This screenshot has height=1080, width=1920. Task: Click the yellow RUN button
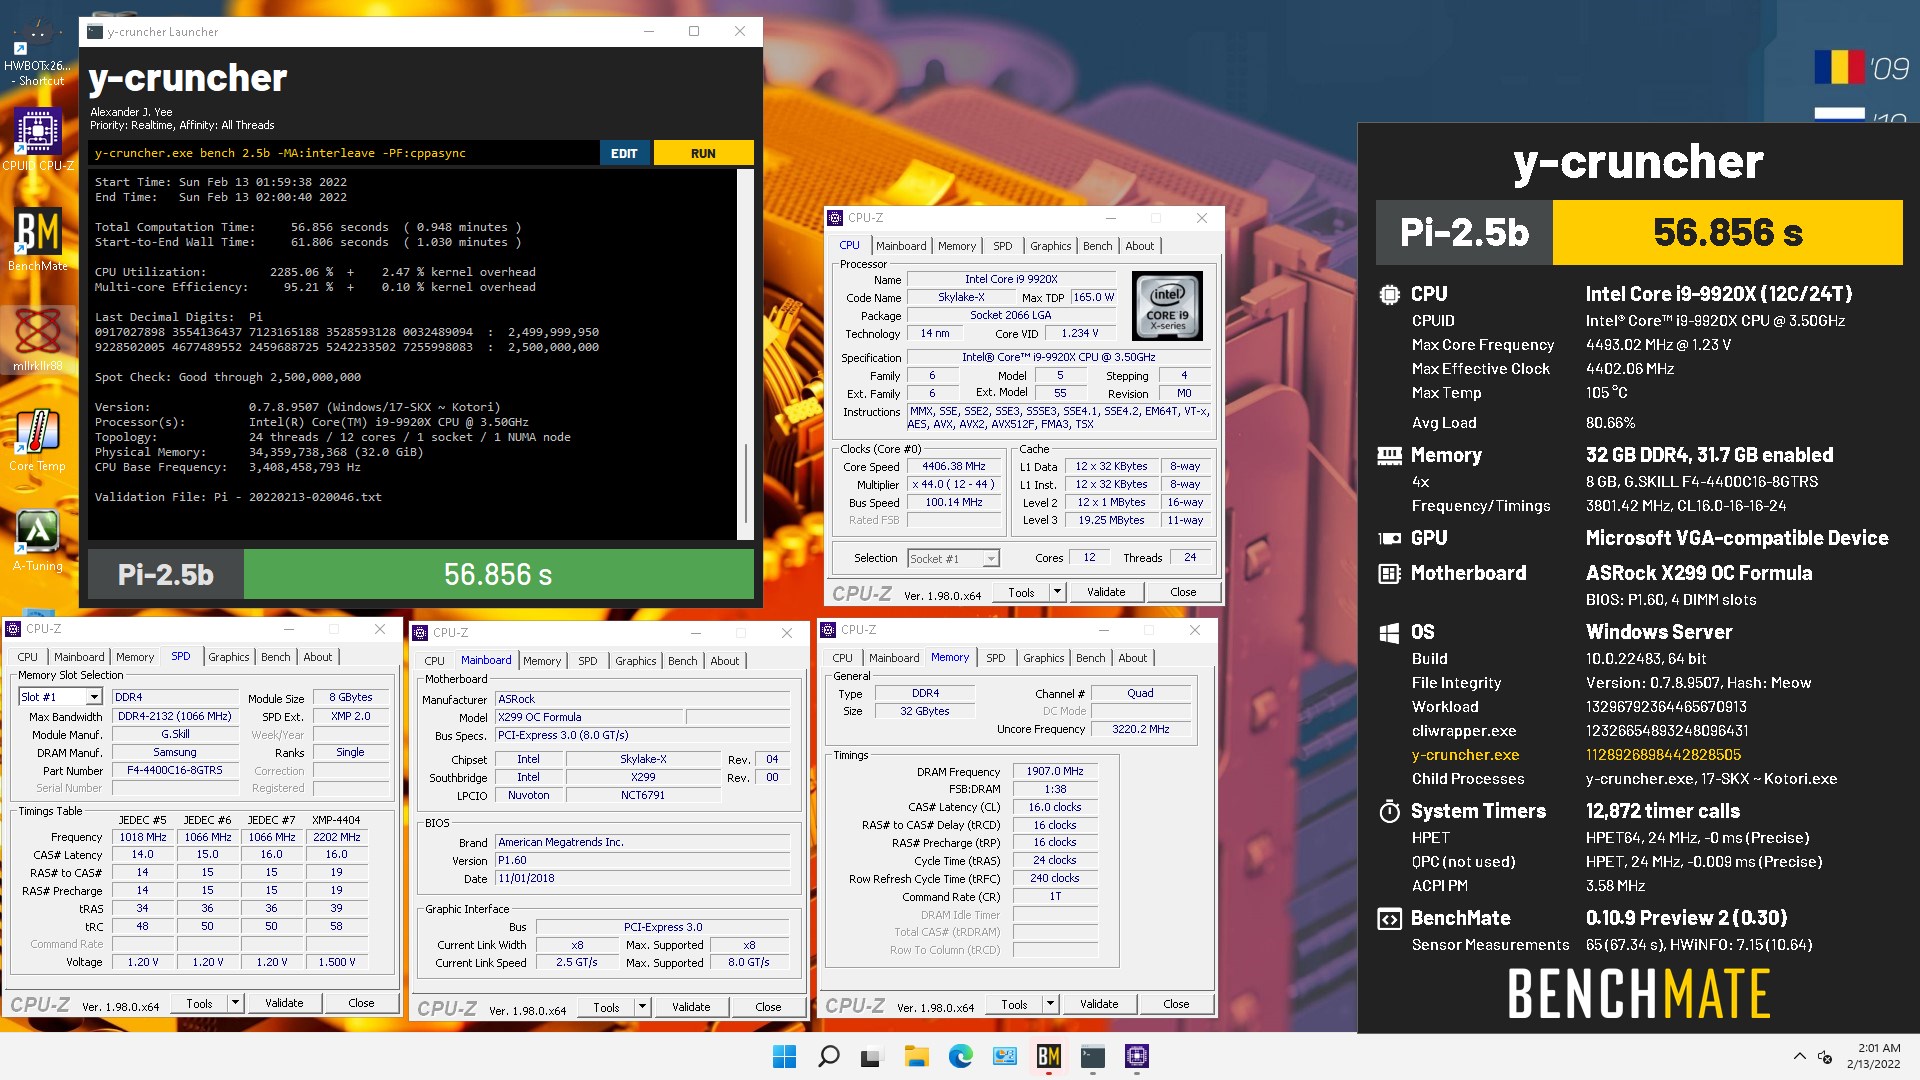tap(703, 153)
